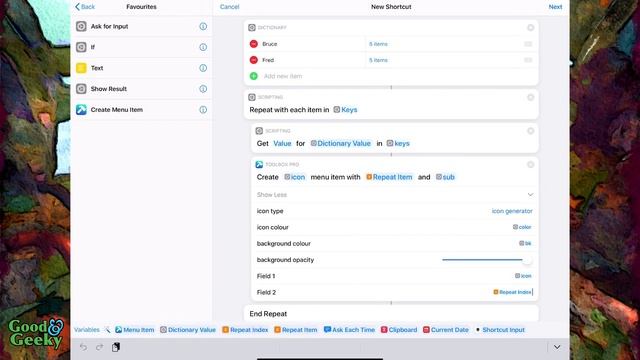Delete the Repeat with each action
The height and width of the screenshot is (360, 640).
pyautogui.click(x=531, y=98)
